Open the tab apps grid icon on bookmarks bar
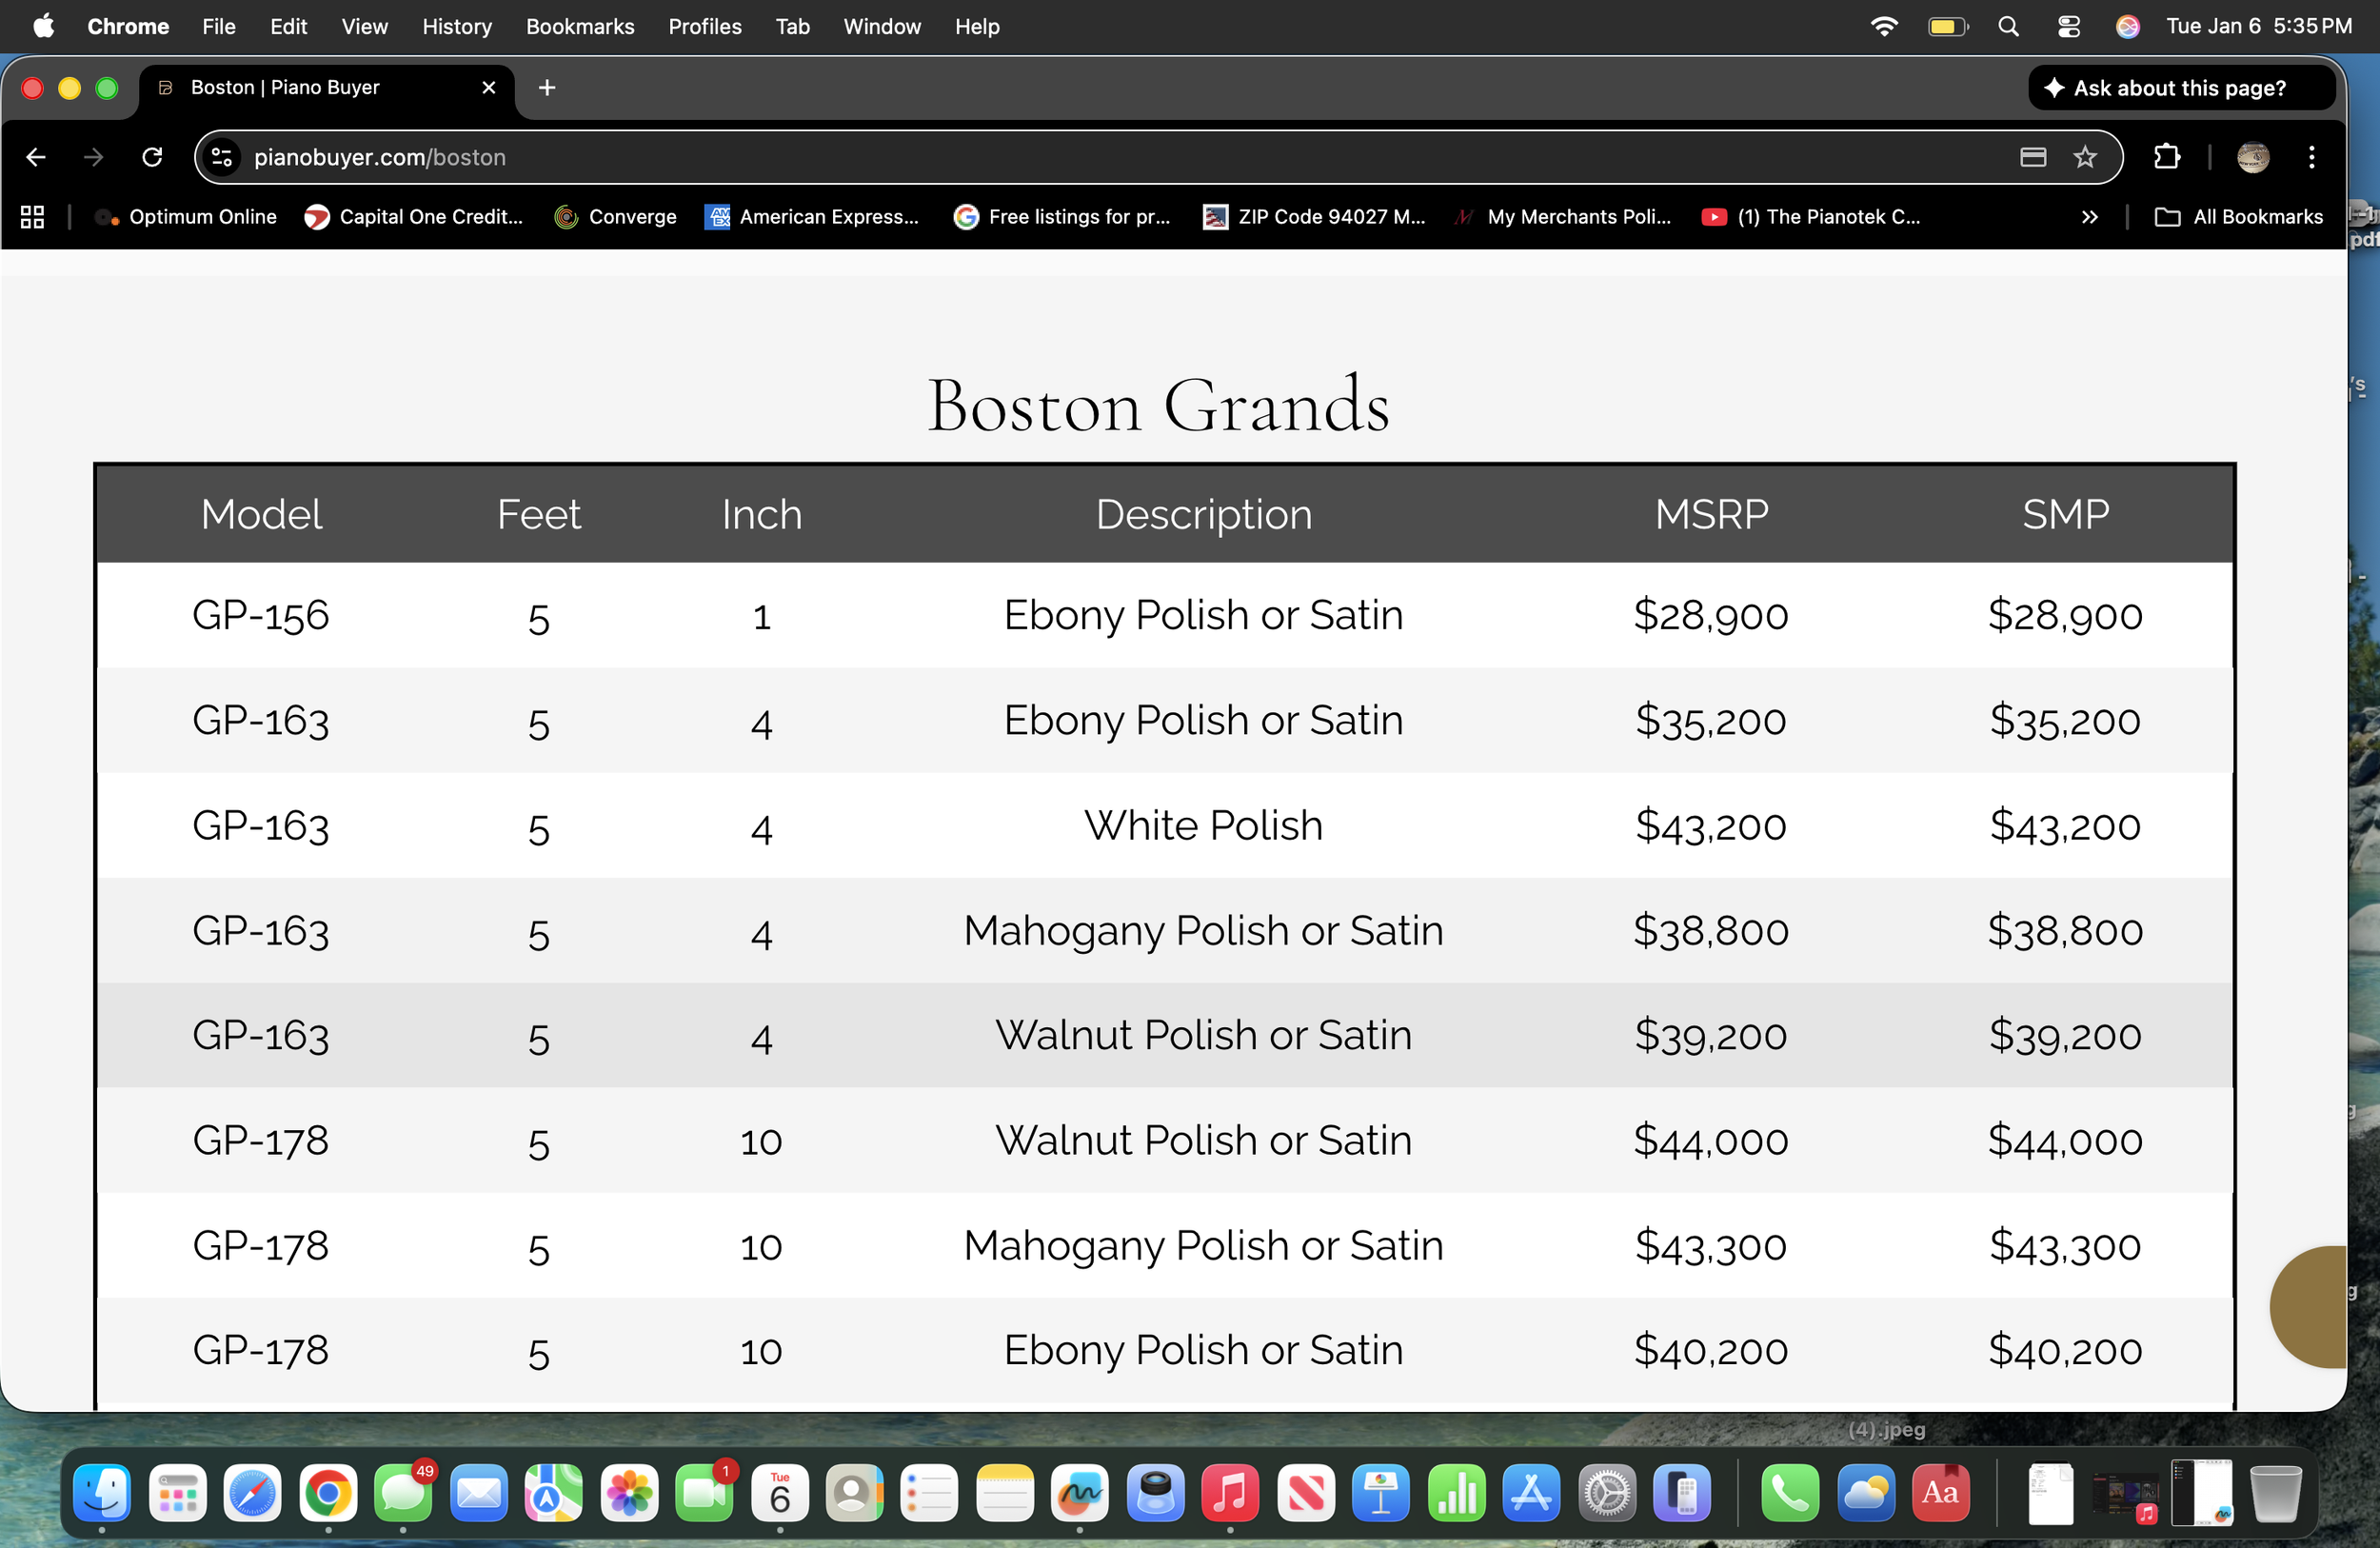This screenshot has width=2380, height=1548. point(32,216)
